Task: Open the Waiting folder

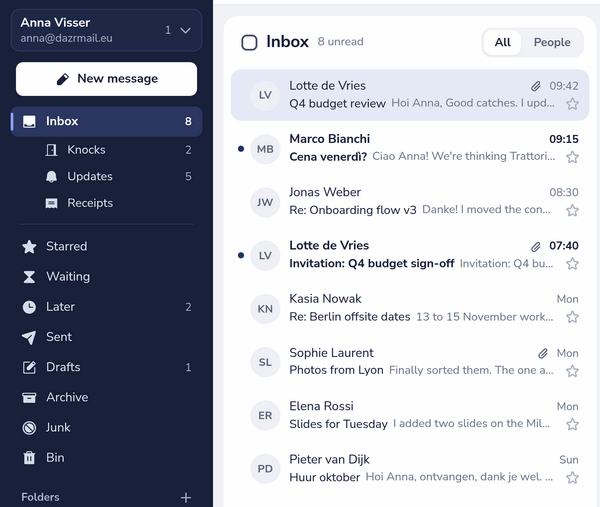Action: click(106, 277)
